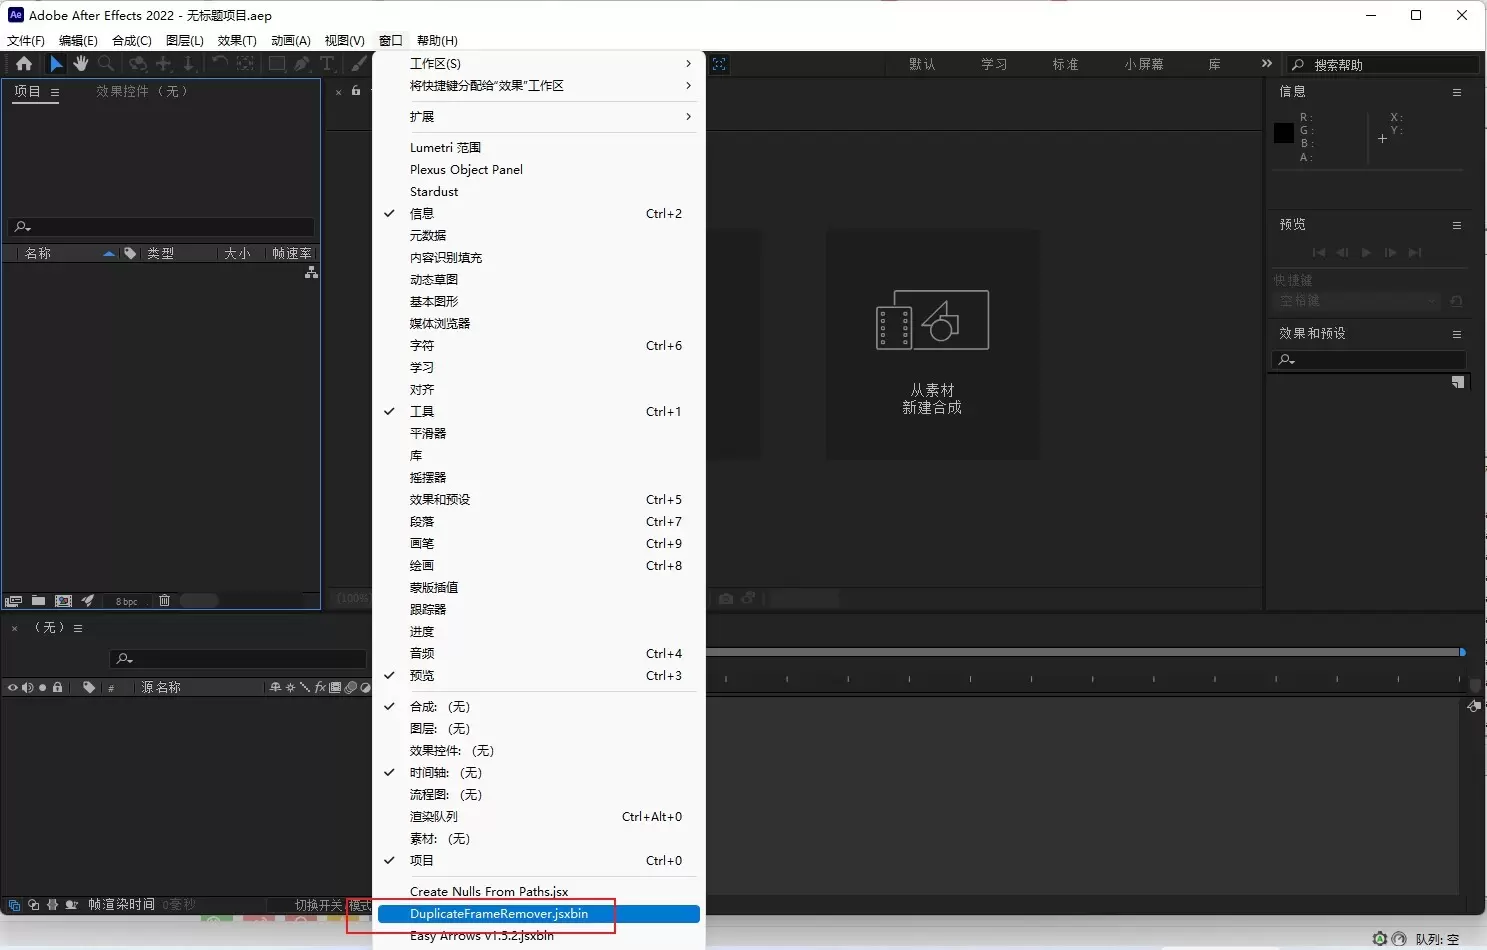The height and width of the screenshot is (950, 1487).
Task: Toggle the viewer panel lock icon
Action: [x=356, y=91]
